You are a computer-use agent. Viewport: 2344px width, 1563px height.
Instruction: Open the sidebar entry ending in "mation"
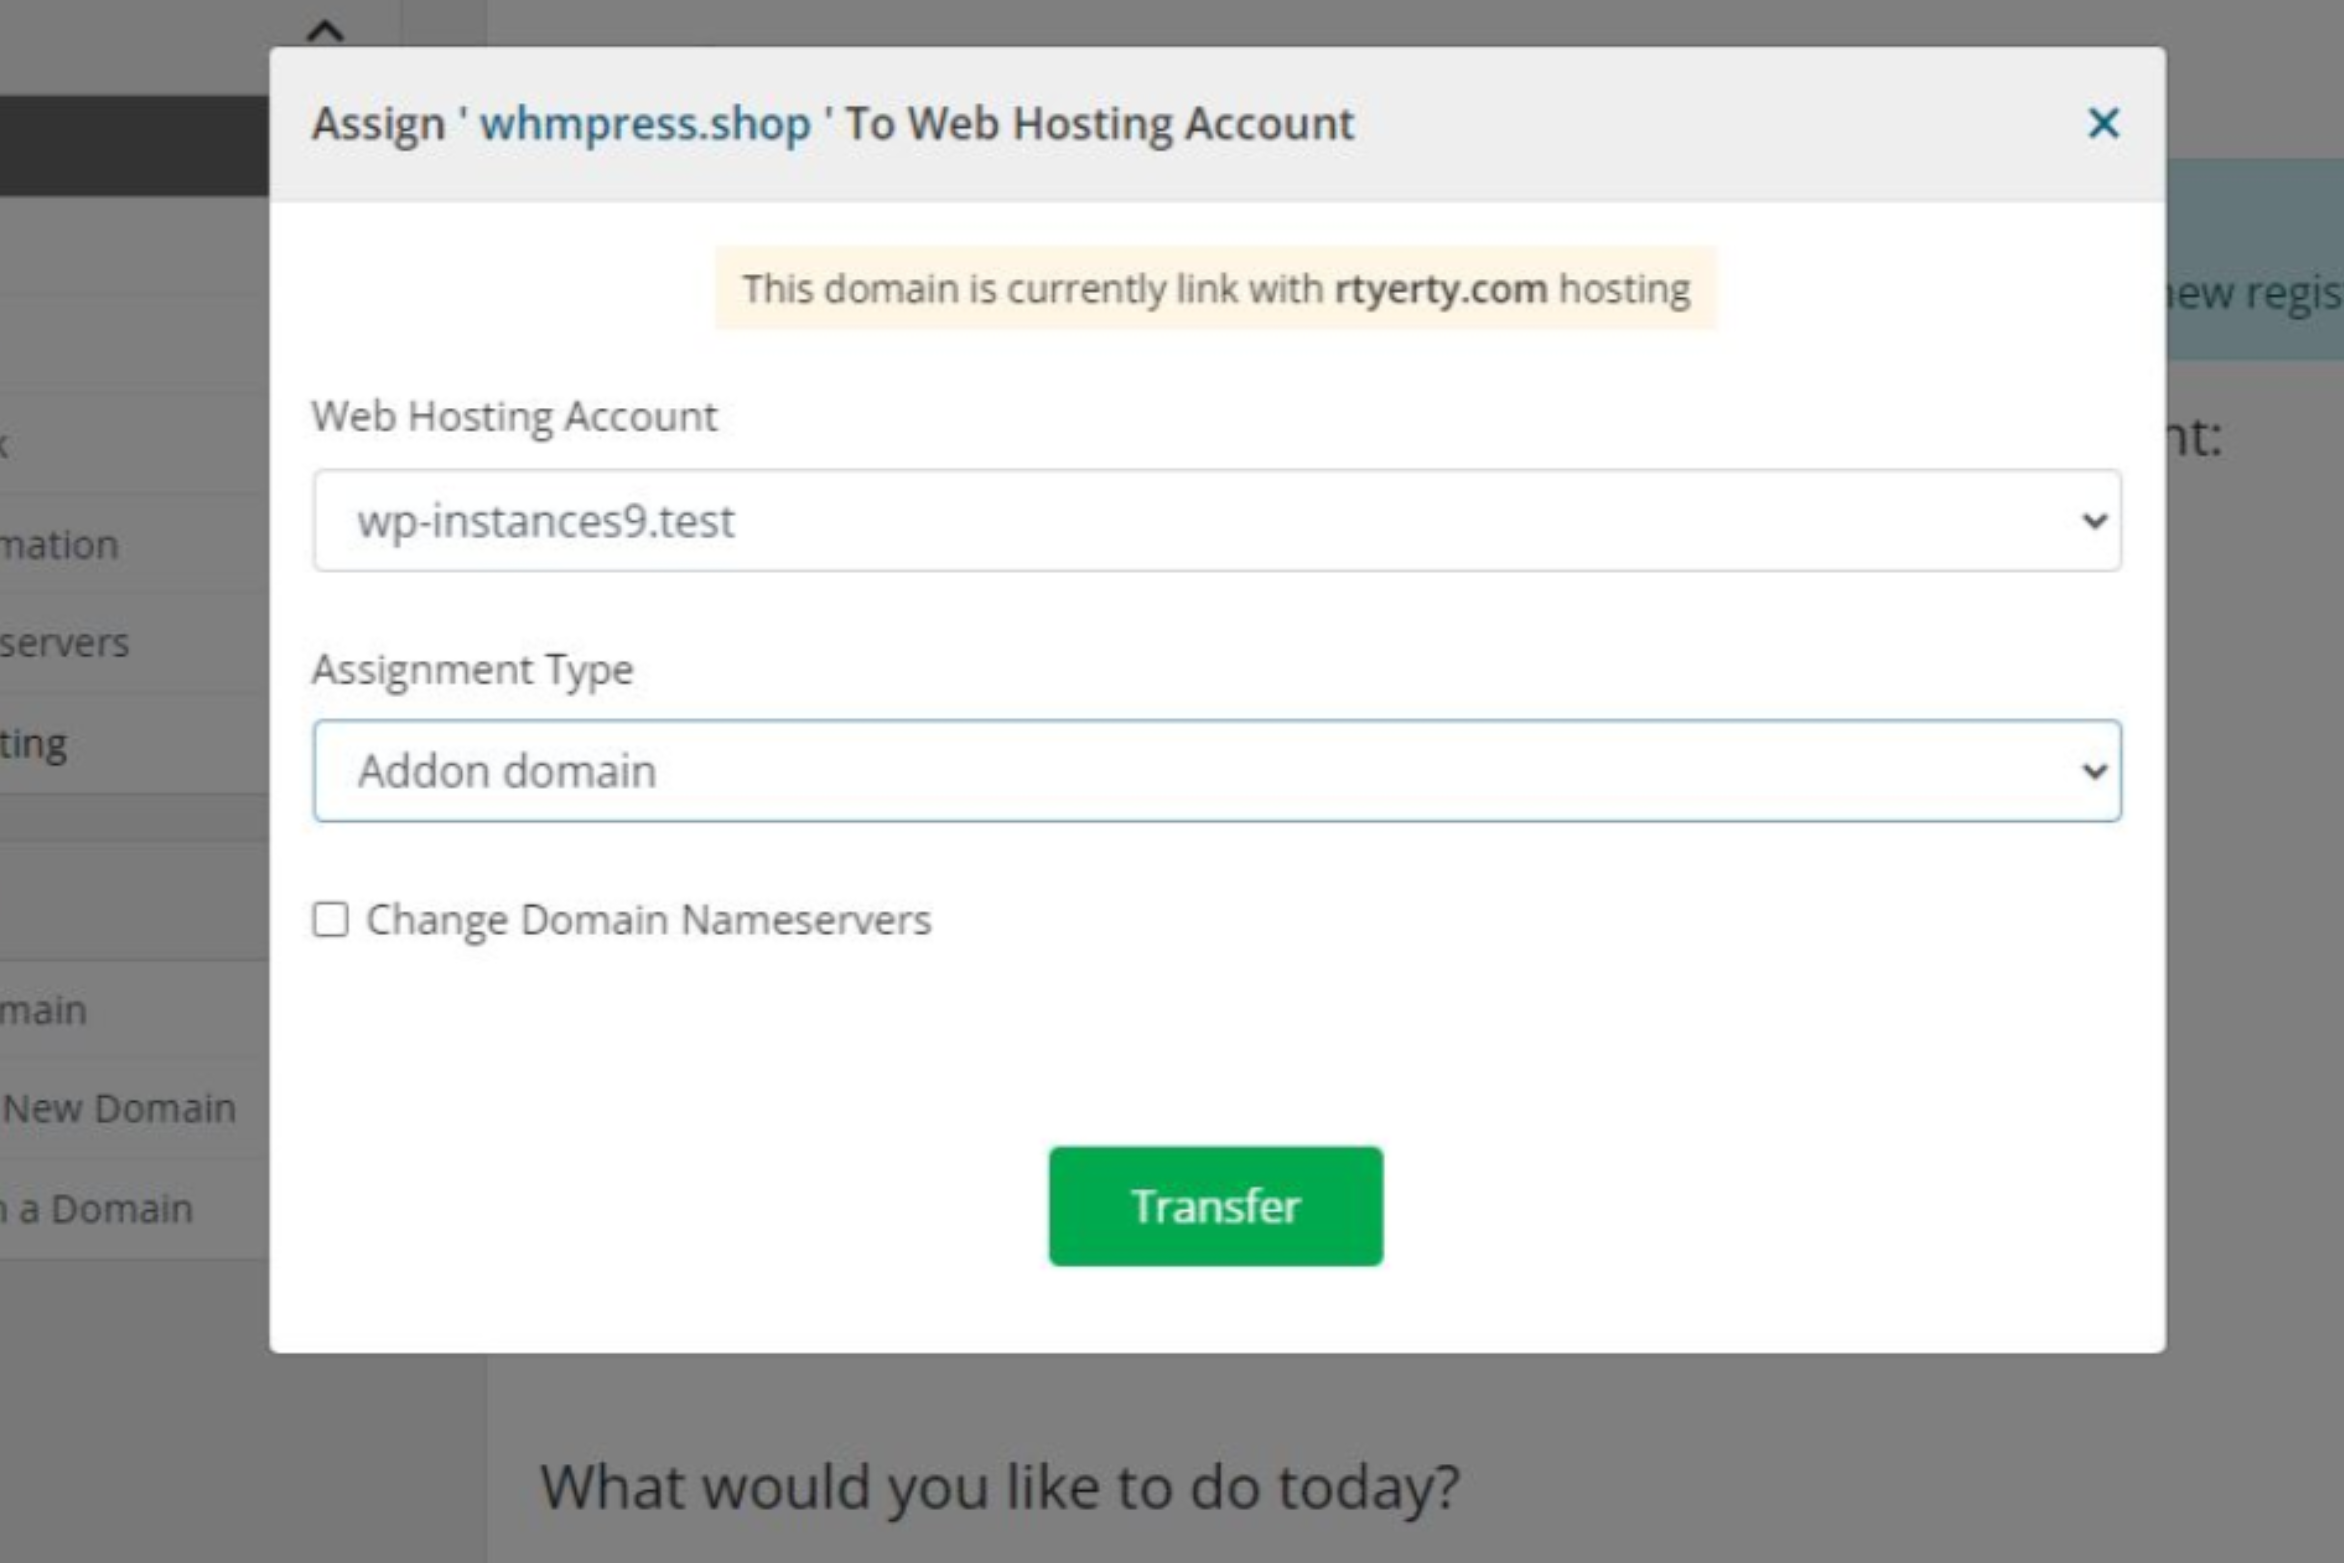(x=60, y=545)
